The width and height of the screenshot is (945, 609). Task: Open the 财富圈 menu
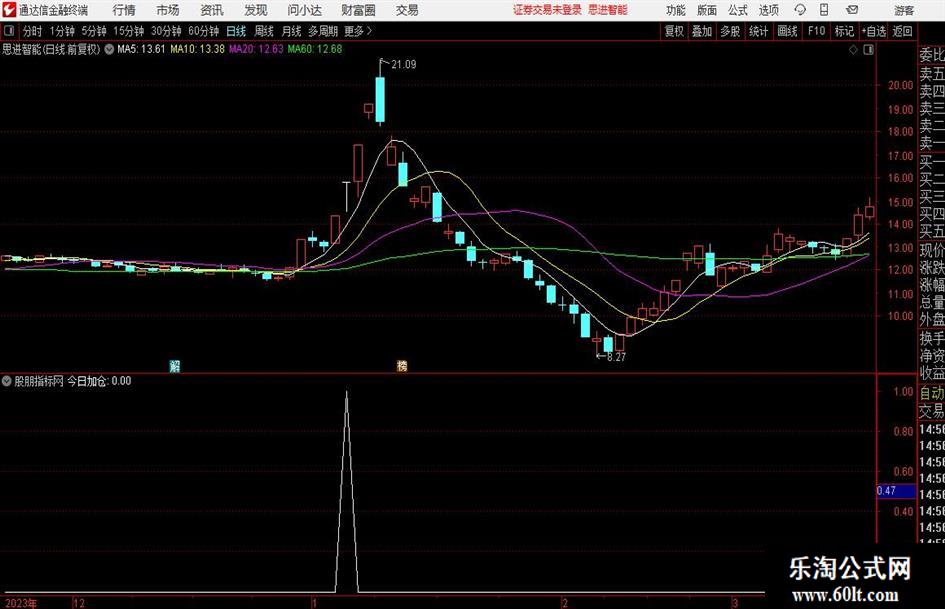tap(358, 10)
